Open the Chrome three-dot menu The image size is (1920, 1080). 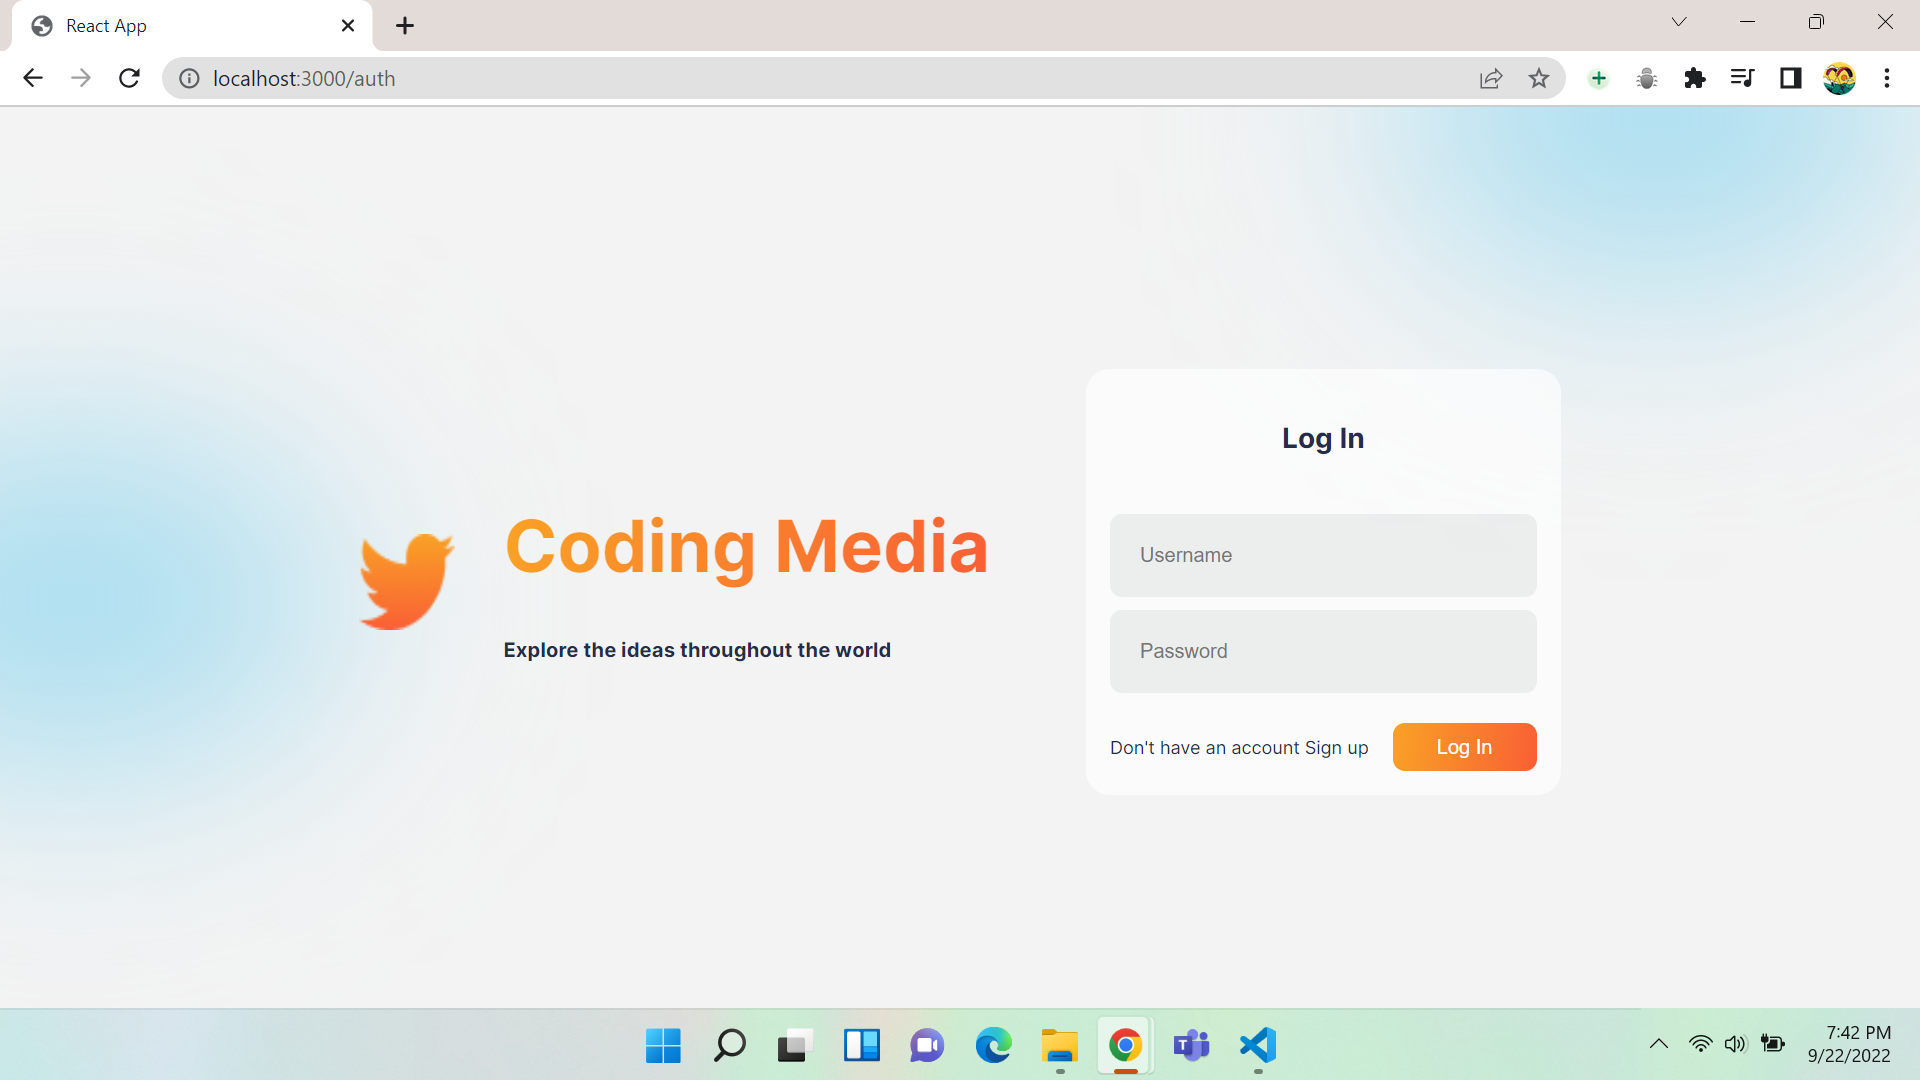point(1887,78)
